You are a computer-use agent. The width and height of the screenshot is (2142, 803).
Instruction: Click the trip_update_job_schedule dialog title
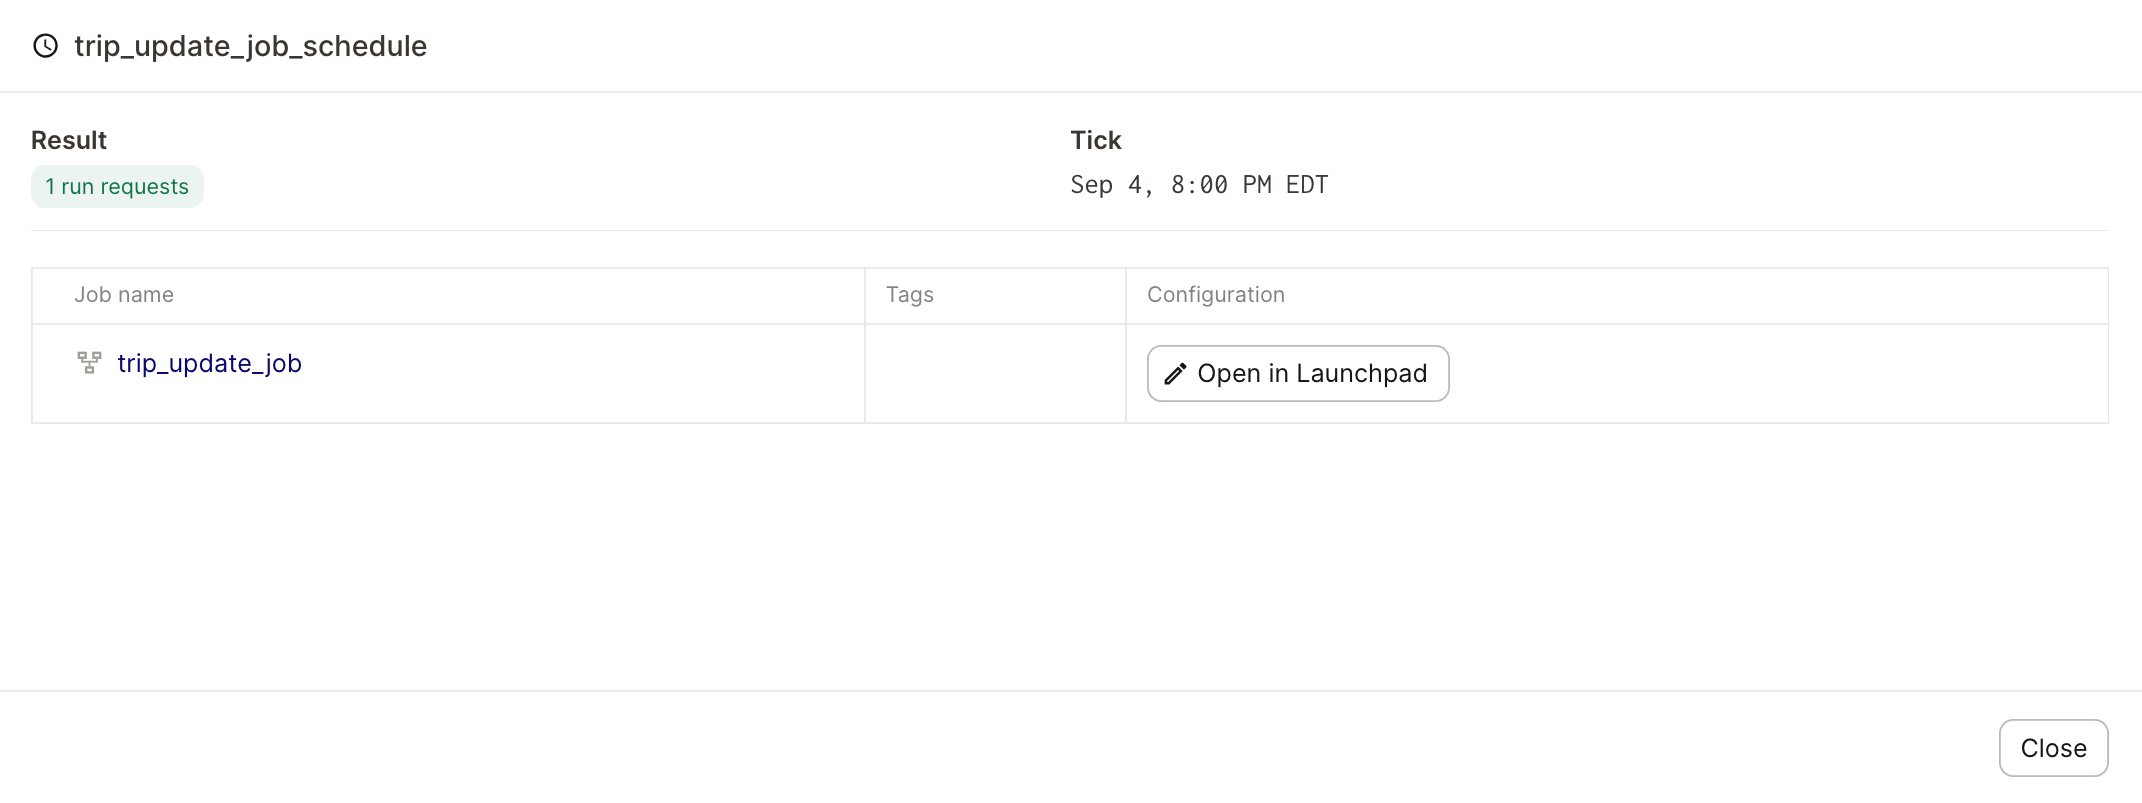click(250, 46)
